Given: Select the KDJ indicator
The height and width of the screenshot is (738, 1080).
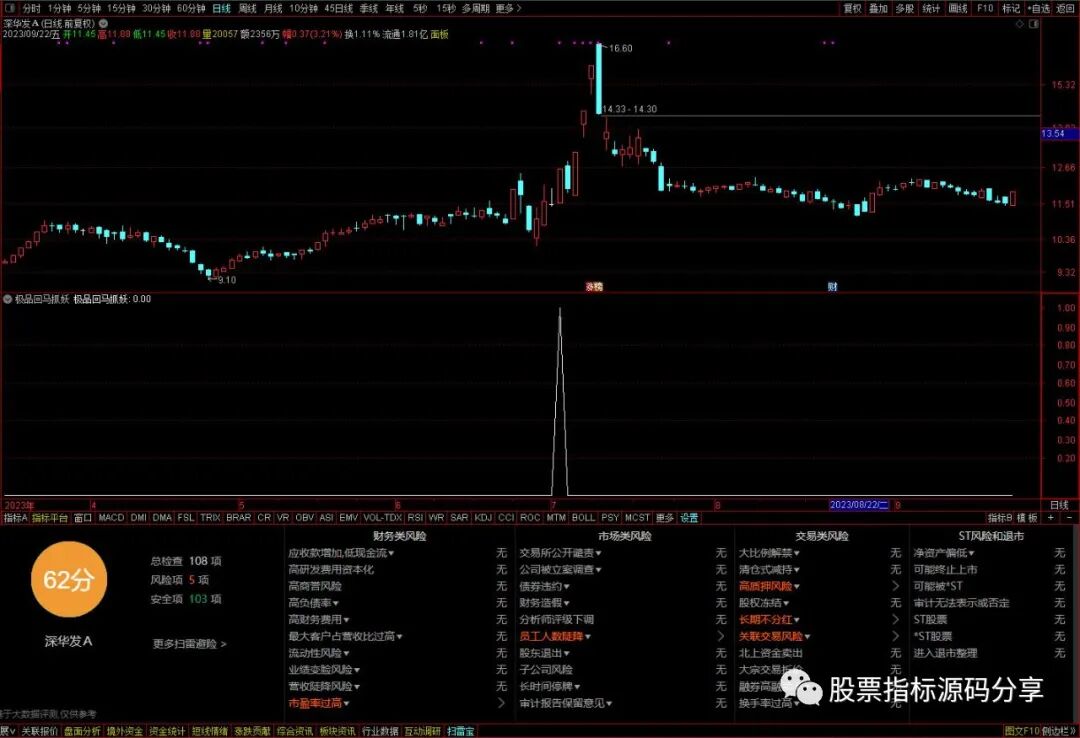Looking at the screenshot, I should (484, 517).
